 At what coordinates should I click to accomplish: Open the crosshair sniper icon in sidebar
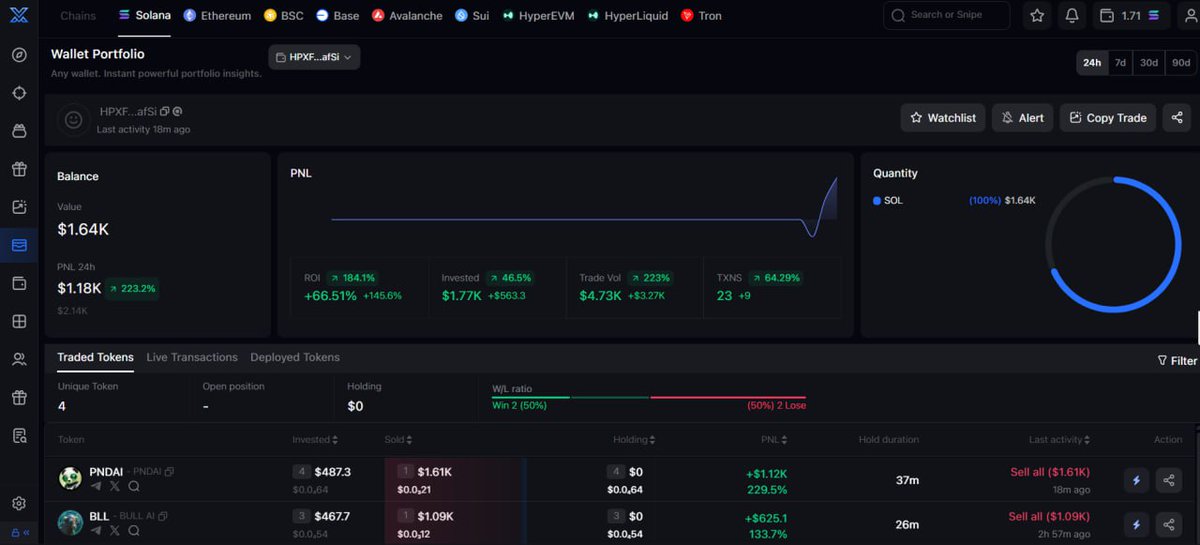pos(19,93)
